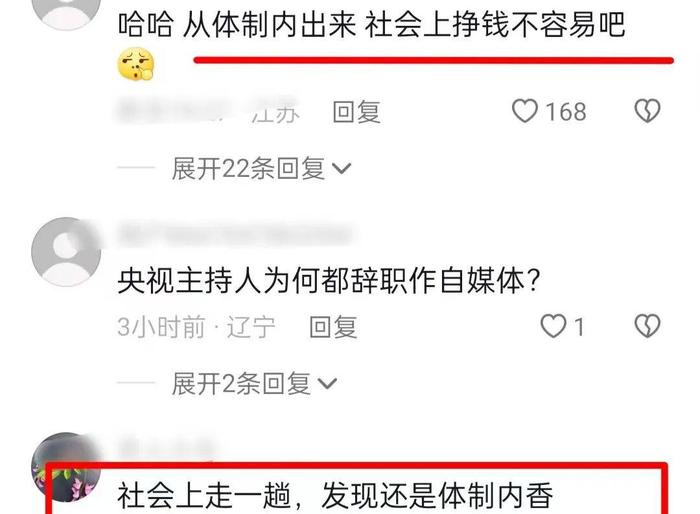Like the comment with 168 likes
This screenshot has width=700, height=514.
coord(525,111)
